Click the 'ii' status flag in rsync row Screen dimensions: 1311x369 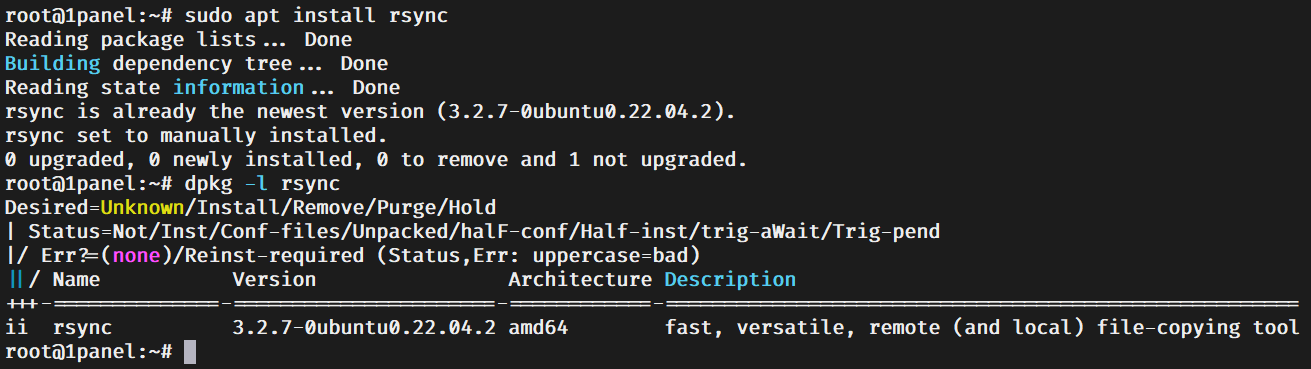point(17,327)
